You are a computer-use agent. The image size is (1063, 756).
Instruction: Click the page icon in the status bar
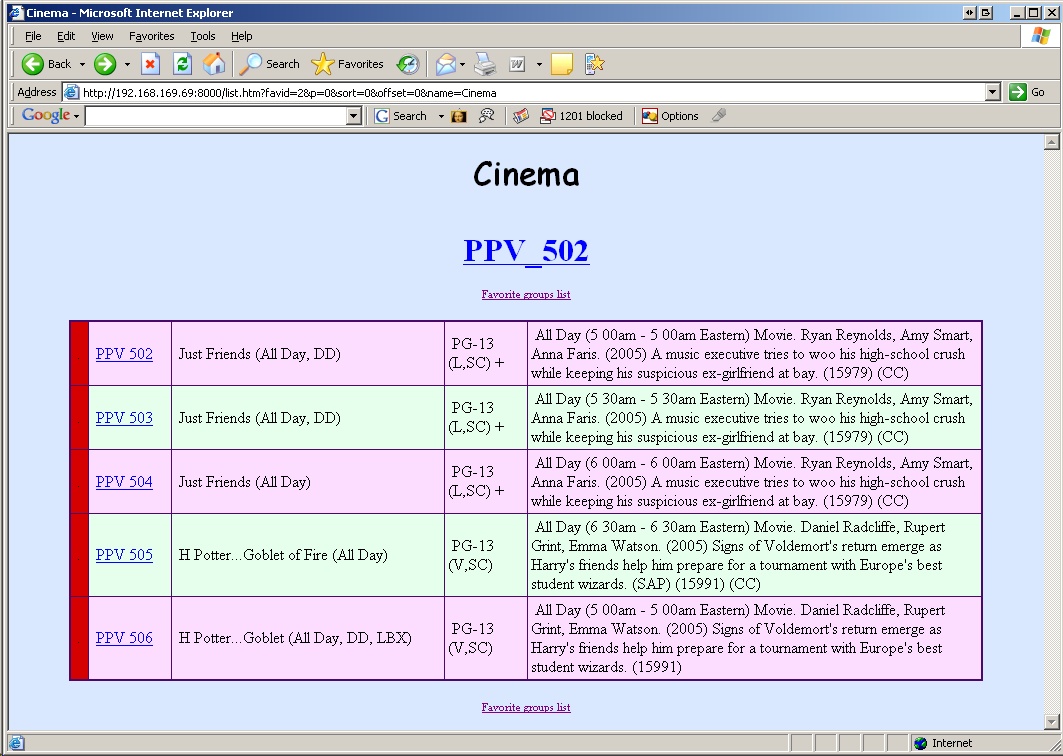(16, 743)
